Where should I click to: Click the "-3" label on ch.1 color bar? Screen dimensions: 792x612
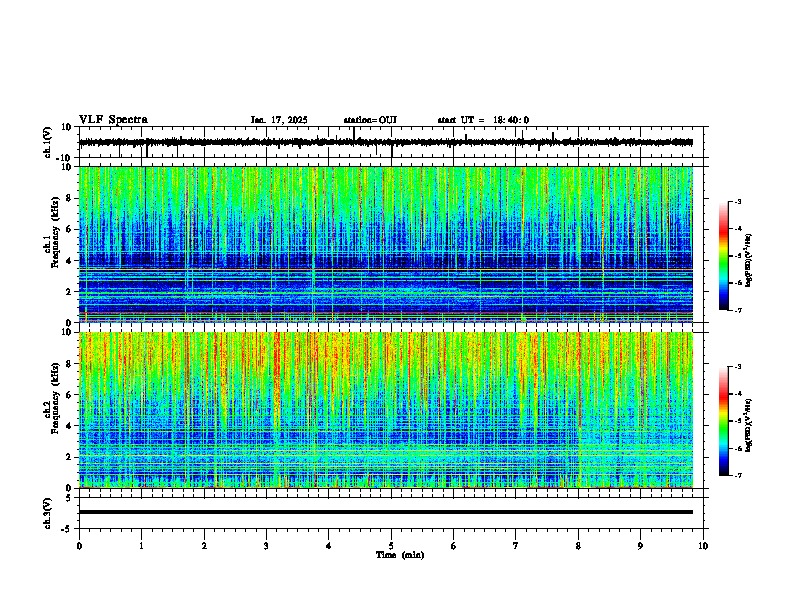[738, 201]
